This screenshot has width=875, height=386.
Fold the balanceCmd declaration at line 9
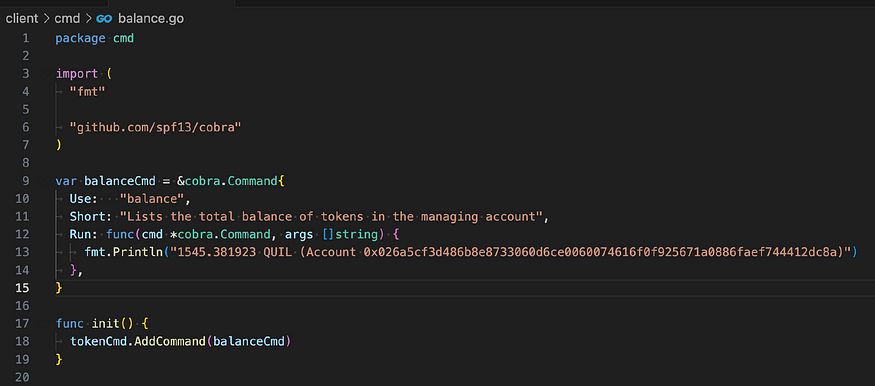(44, 181)
